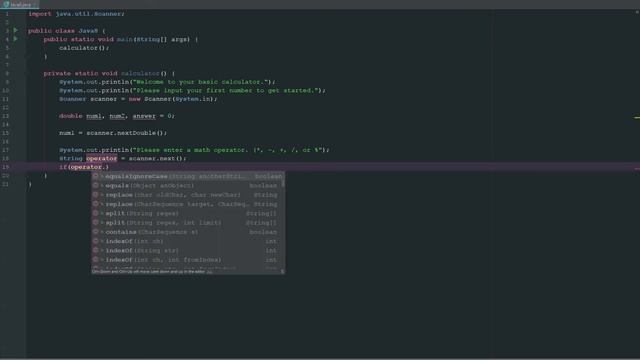This screenshot has height=360, width=640.
Task: Run main method from line 4 gutter arrow
Action: coord(16,39)
